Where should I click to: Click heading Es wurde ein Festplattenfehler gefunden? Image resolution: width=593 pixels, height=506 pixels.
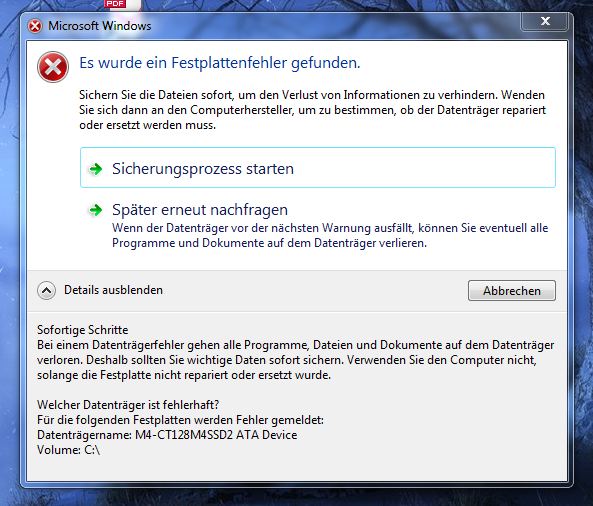click(x=220, y=63)
